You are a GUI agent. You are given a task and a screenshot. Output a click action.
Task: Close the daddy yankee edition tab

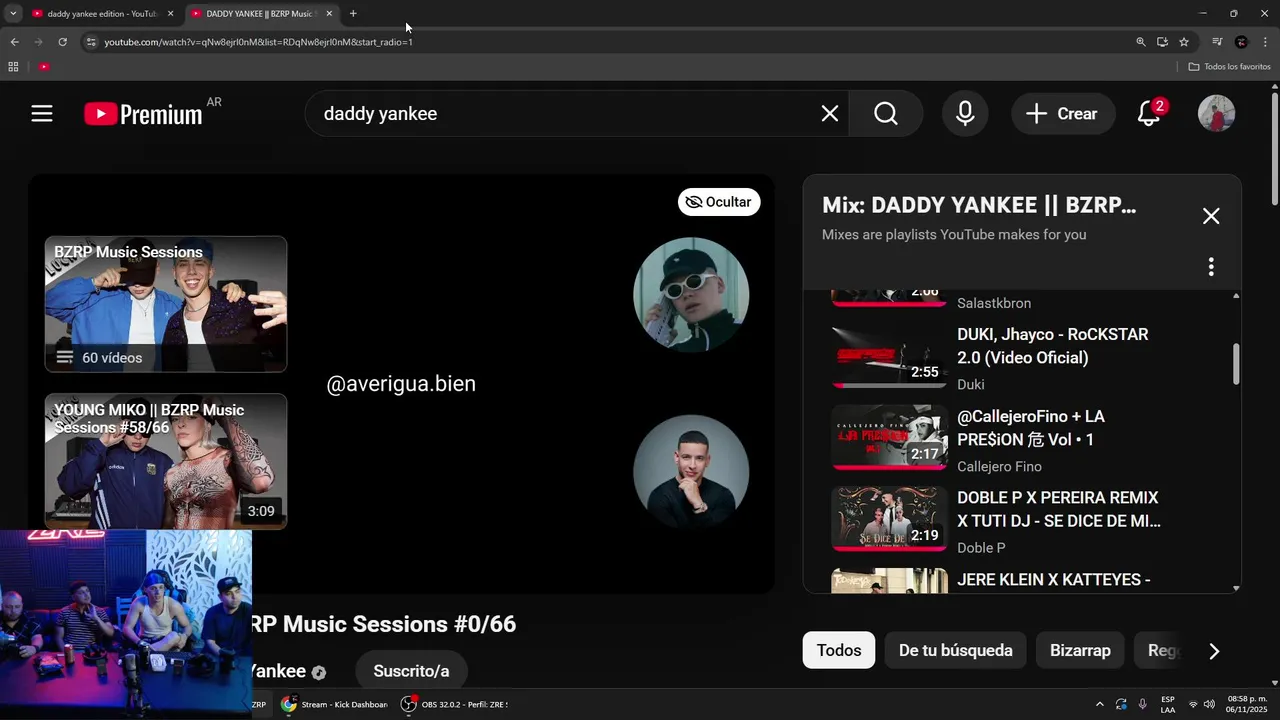tap(170, 14)
